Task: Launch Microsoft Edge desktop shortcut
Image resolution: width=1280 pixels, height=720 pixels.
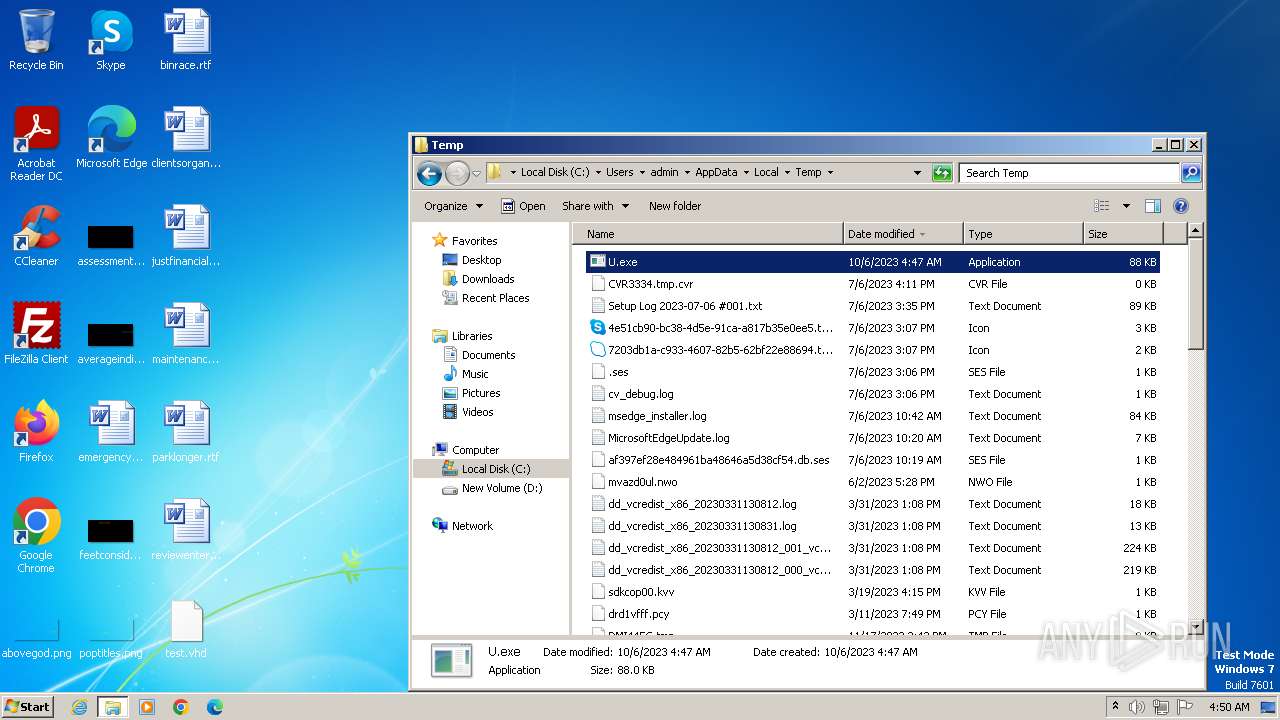Action: point(111,138)
